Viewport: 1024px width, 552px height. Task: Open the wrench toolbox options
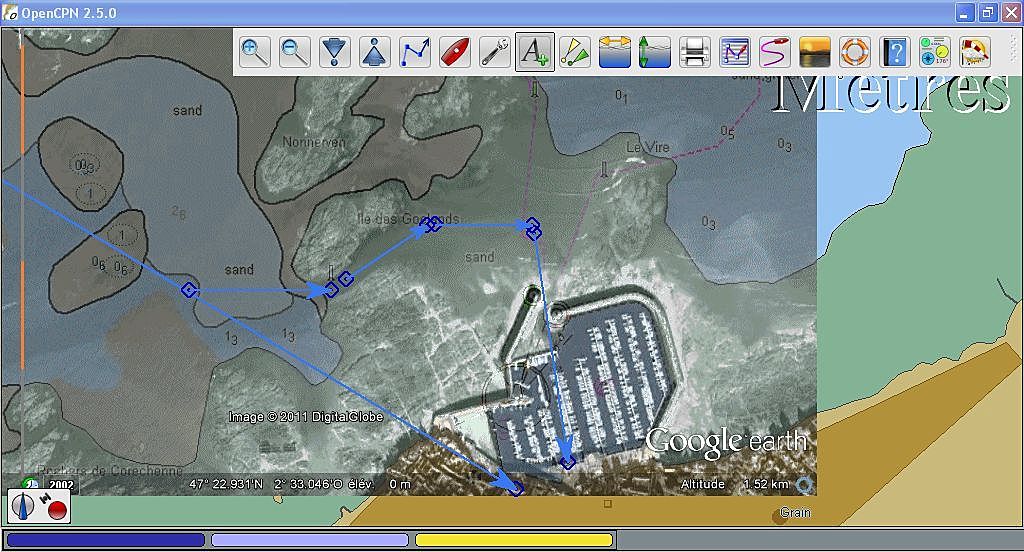[x=495, y=52]
